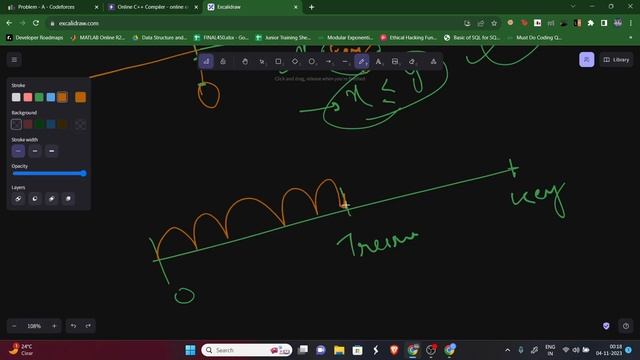
Task: Select the Diamond shape tool
Action: click(295, 62)
